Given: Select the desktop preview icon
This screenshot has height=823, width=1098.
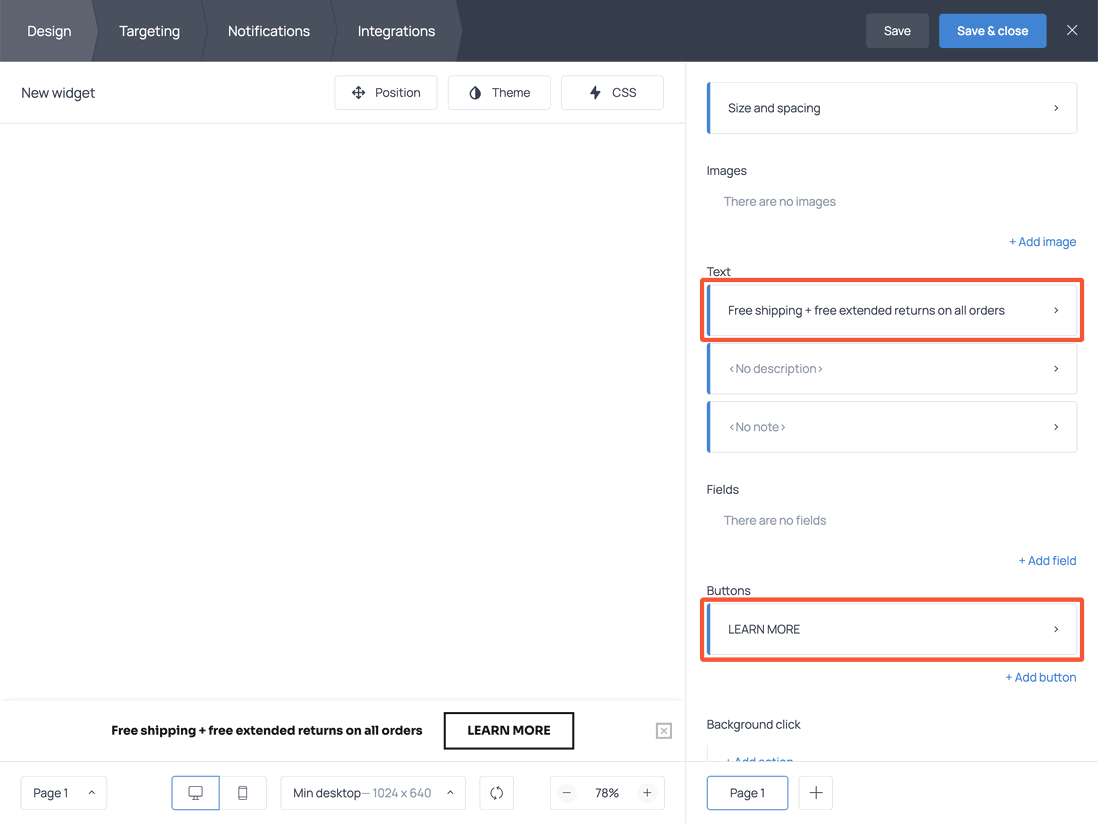Looking at the screenshot, I should pyautogui.click(x=195, y=792).
